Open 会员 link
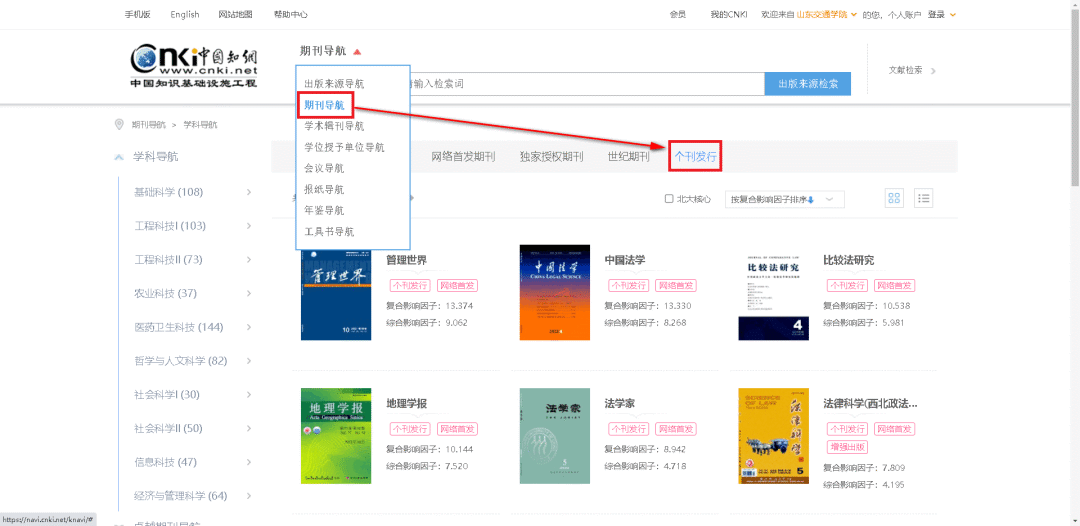The height and width of the screenshot is (526, 1080). point(678,14)
